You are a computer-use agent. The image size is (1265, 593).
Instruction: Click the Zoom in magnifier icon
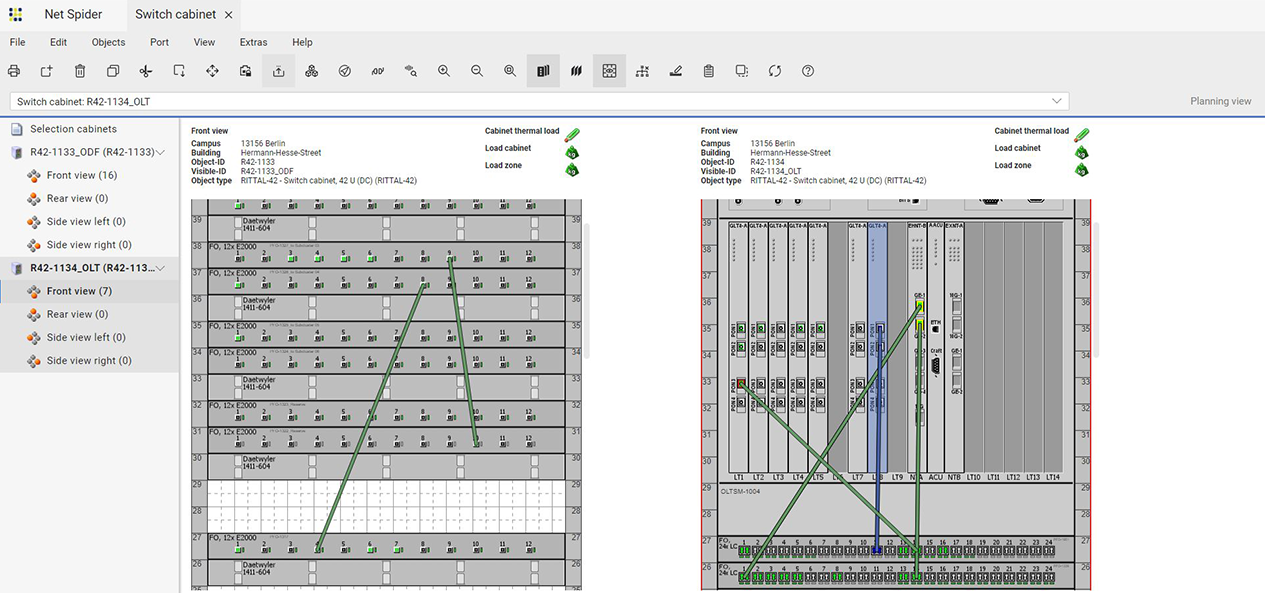click(x=444, y=71)
